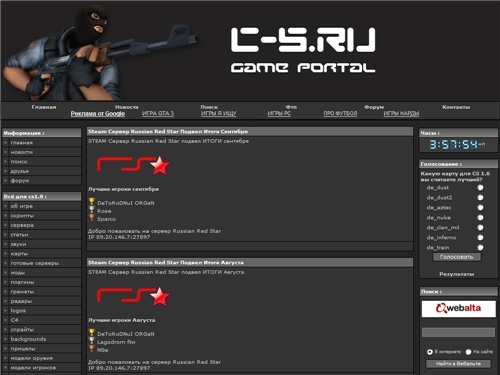This screenshot has width=500, height=375.
Task: Click the bronze trophy next to Sparco
Action: pos(92,218)
